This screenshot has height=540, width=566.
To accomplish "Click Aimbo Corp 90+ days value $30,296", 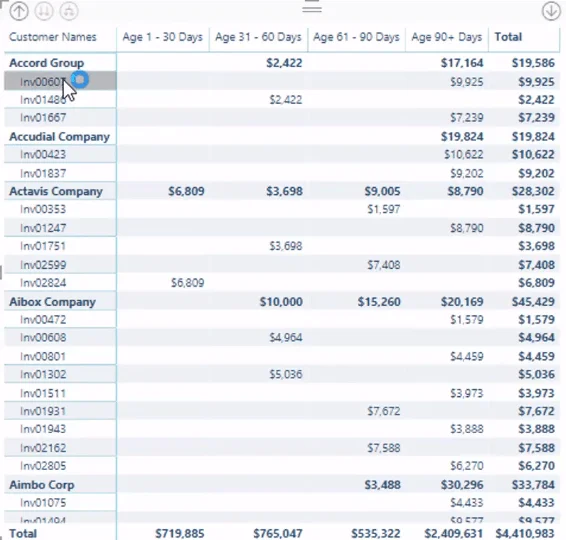I will (x=462, y=485).
